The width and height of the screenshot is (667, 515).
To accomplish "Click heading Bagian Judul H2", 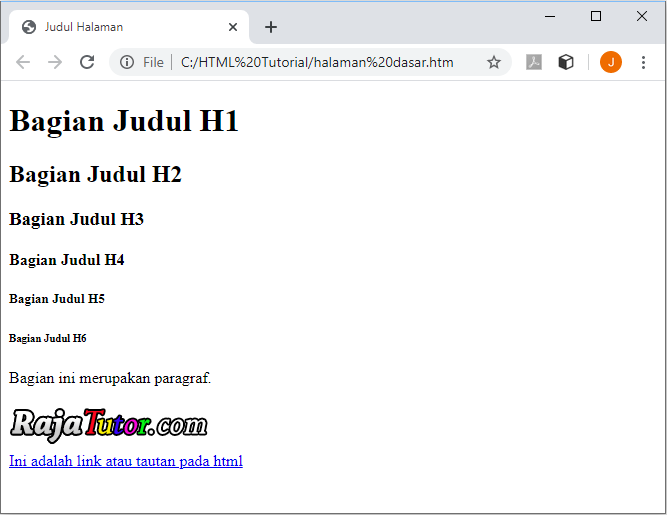I will pyautogui.click(x=95, y=174).
